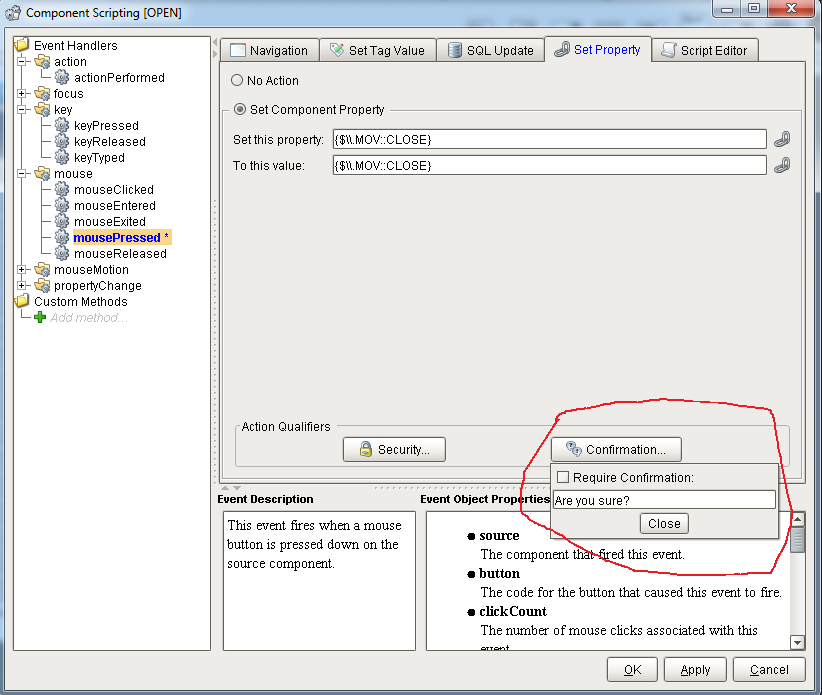Switch to the Navigation tab

(269, 50)
